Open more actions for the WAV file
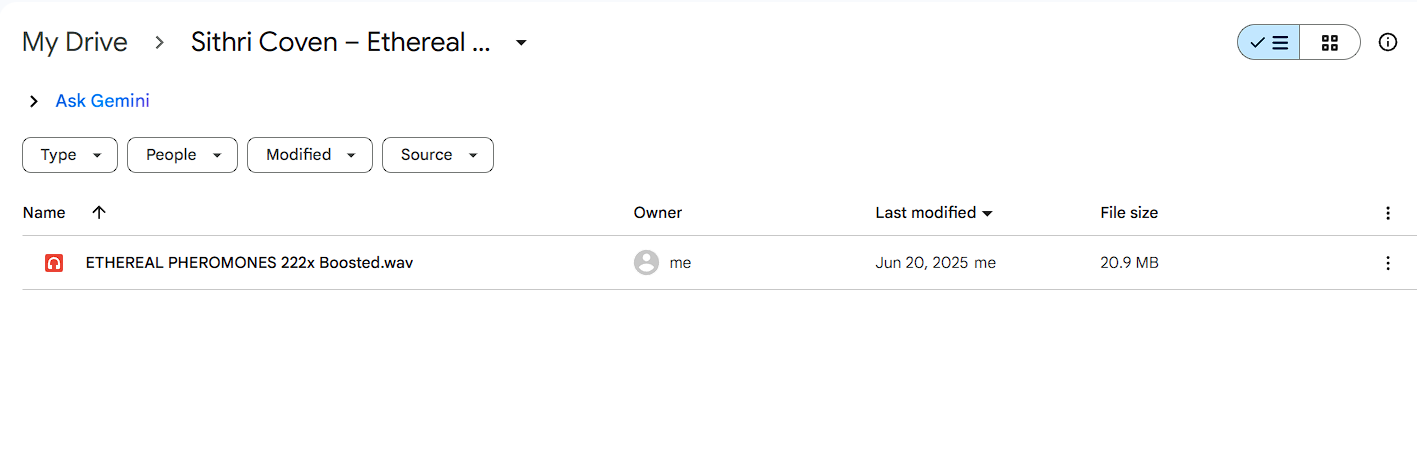 (x=1387, y=263)
